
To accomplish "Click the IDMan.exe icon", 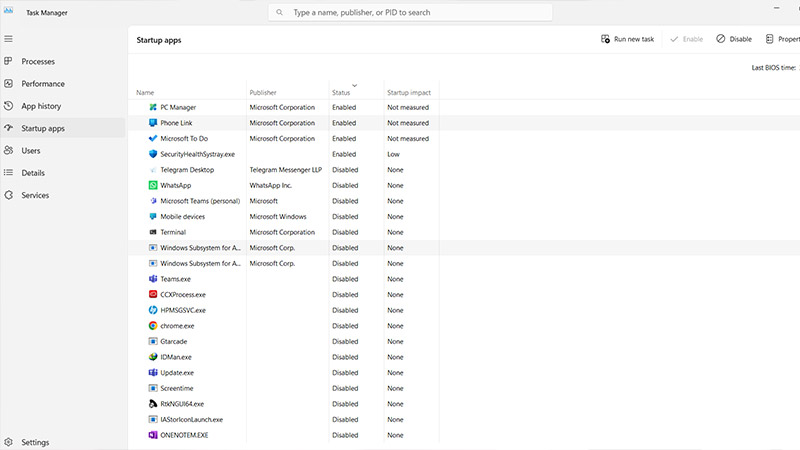I will 153,357.
